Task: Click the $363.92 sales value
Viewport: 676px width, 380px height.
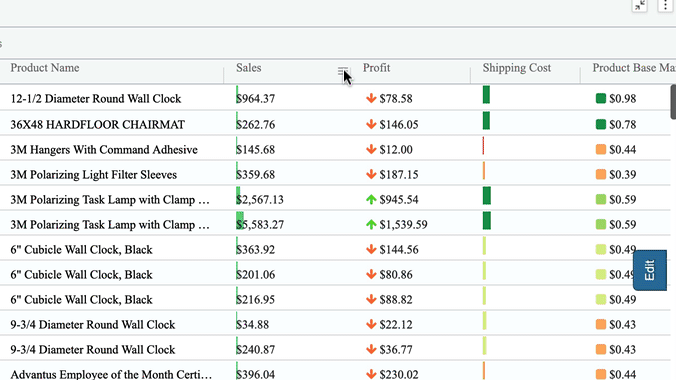Action: click(256, 250)
